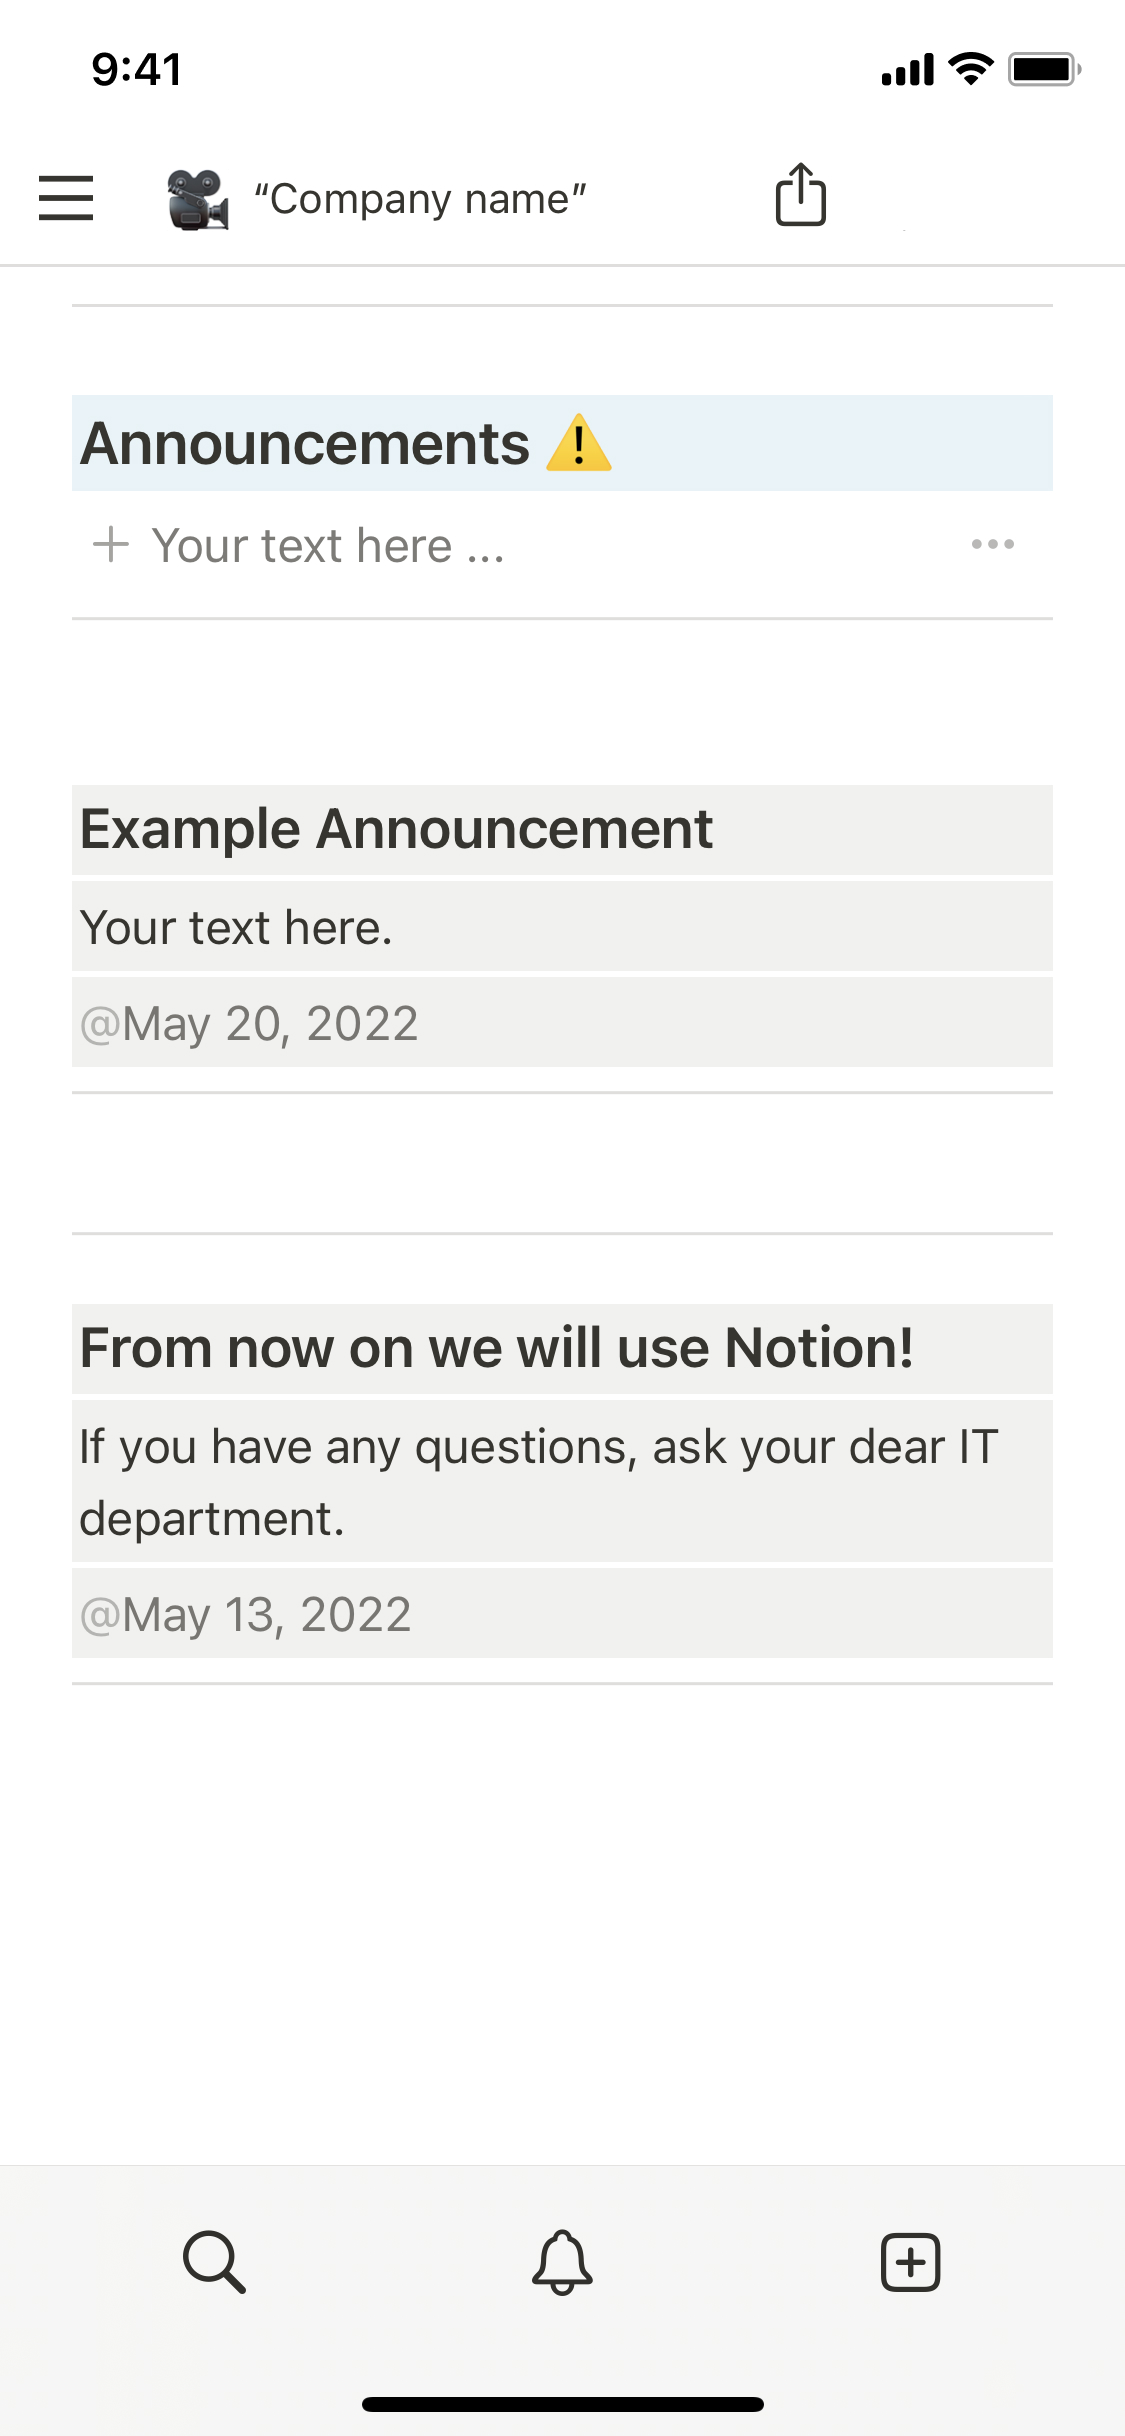Open the hamburger sidebar menu

(66, 198)
